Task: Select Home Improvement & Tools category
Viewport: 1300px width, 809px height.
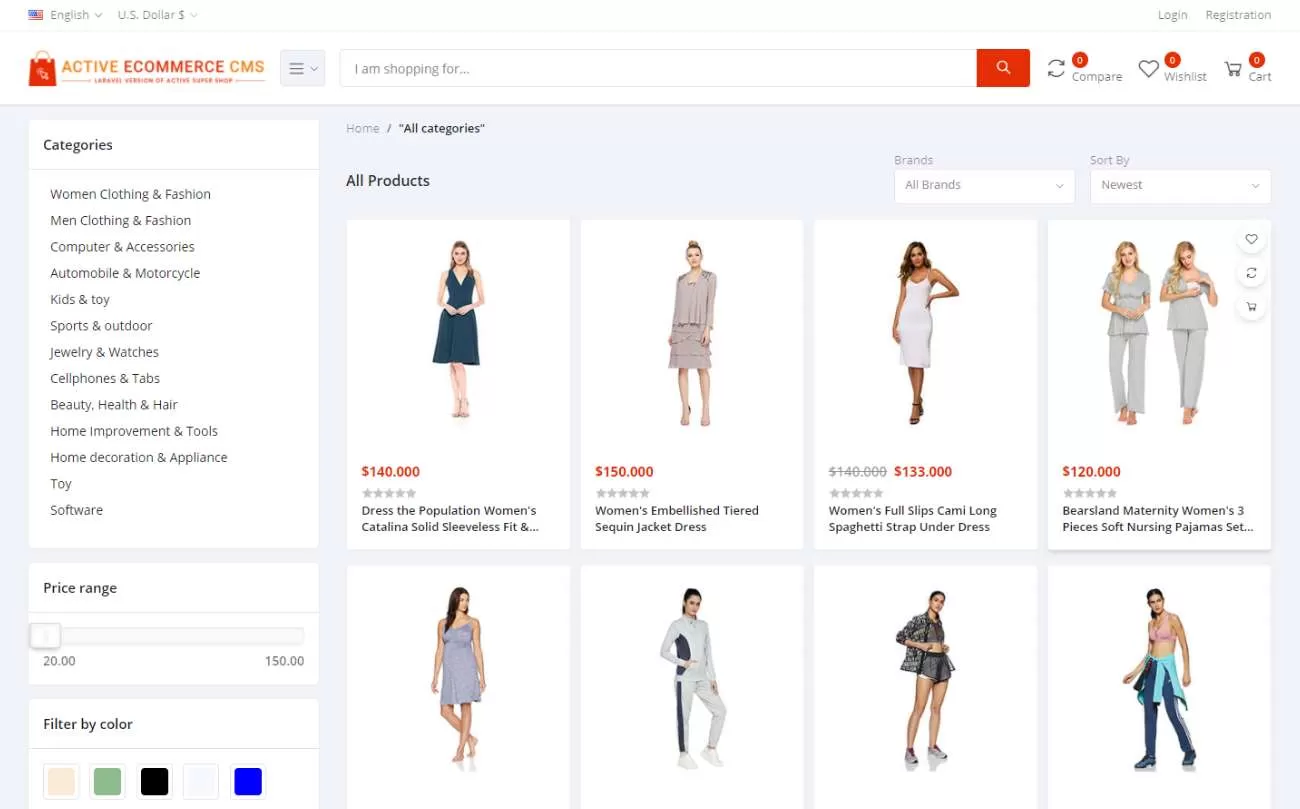Action: [x=134, y=431]
